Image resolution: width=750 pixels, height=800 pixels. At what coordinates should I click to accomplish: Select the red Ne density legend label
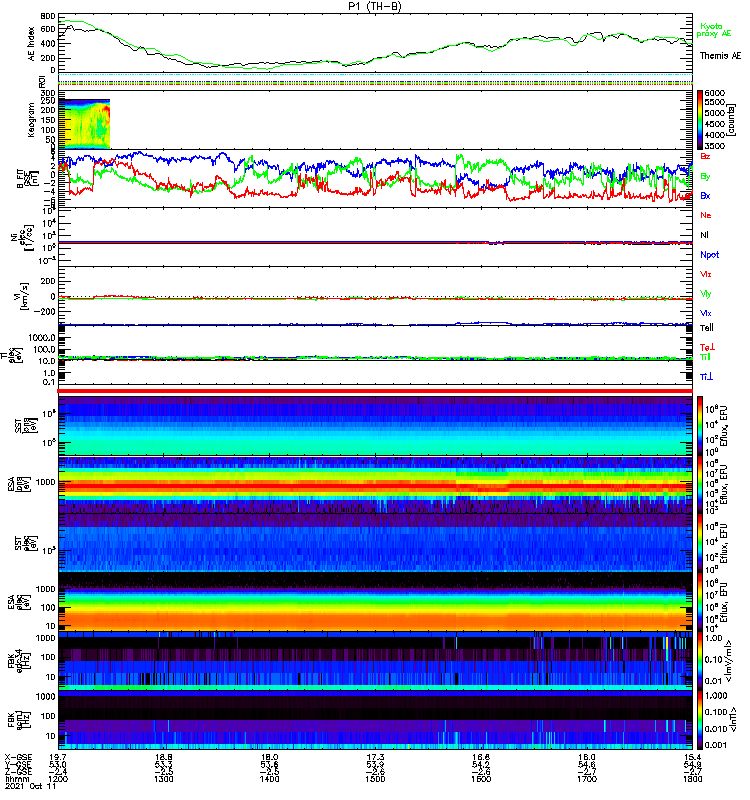(x=706, y=215)
